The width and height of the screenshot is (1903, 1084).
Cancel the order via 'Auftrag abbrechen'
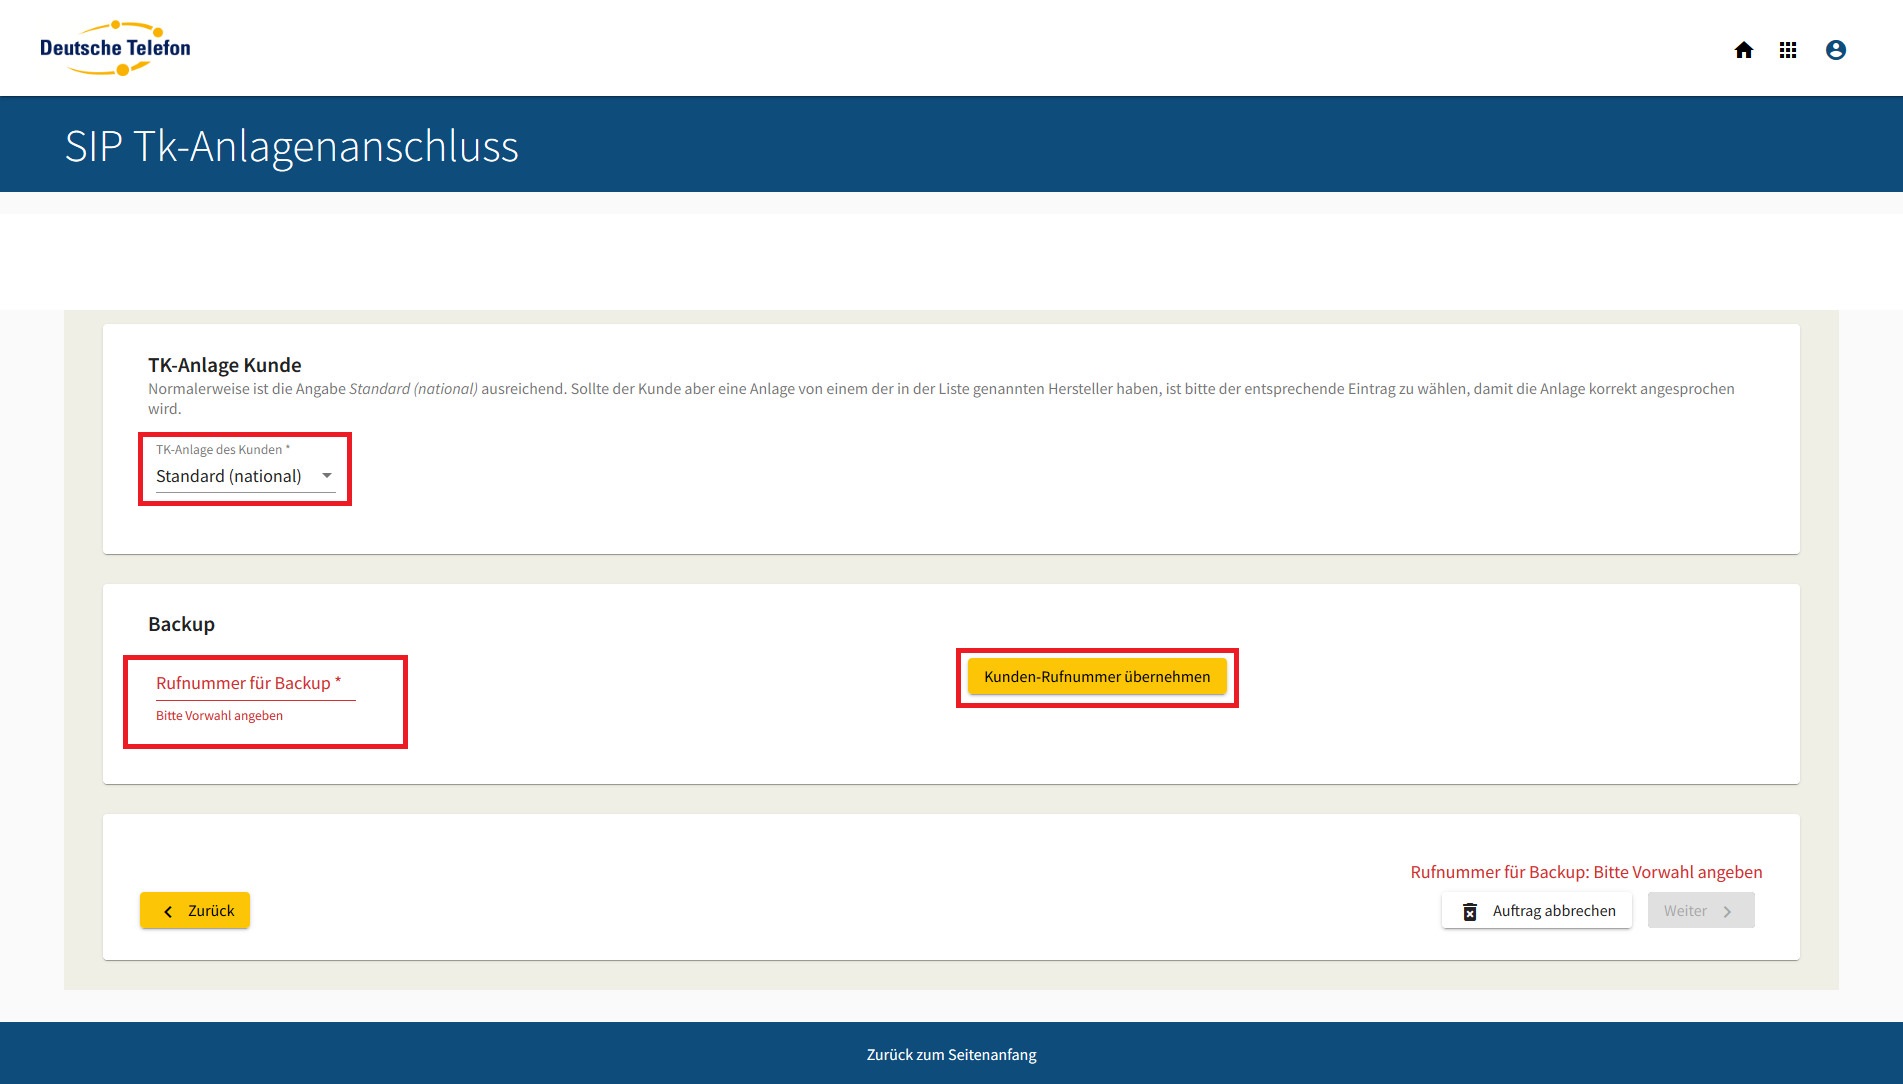point(1537,911)
